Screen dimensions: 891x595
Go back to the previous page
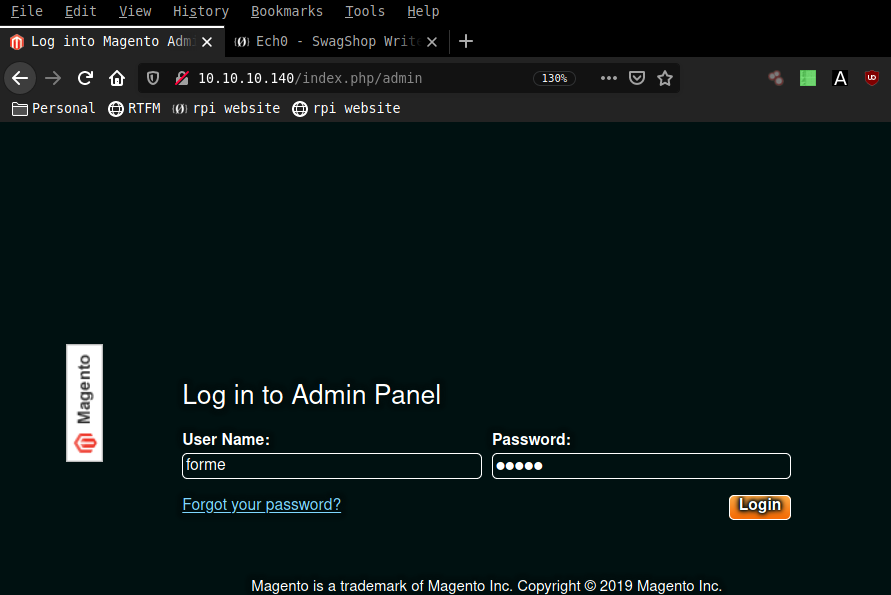coord(20,78)
